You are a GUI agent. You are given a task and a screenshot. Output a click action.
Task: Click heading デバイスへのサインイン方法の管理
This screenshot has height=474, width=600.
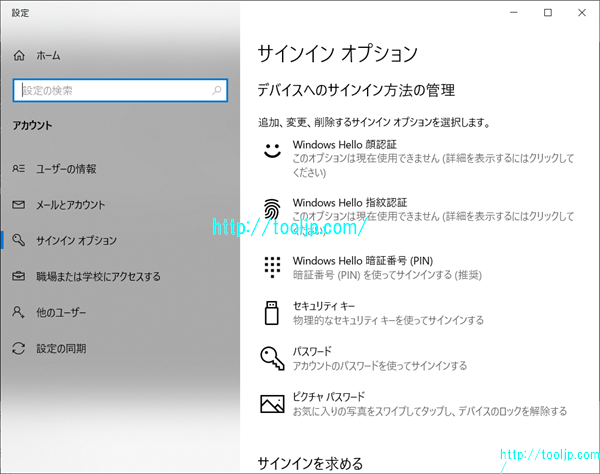(x=356, y=90)
